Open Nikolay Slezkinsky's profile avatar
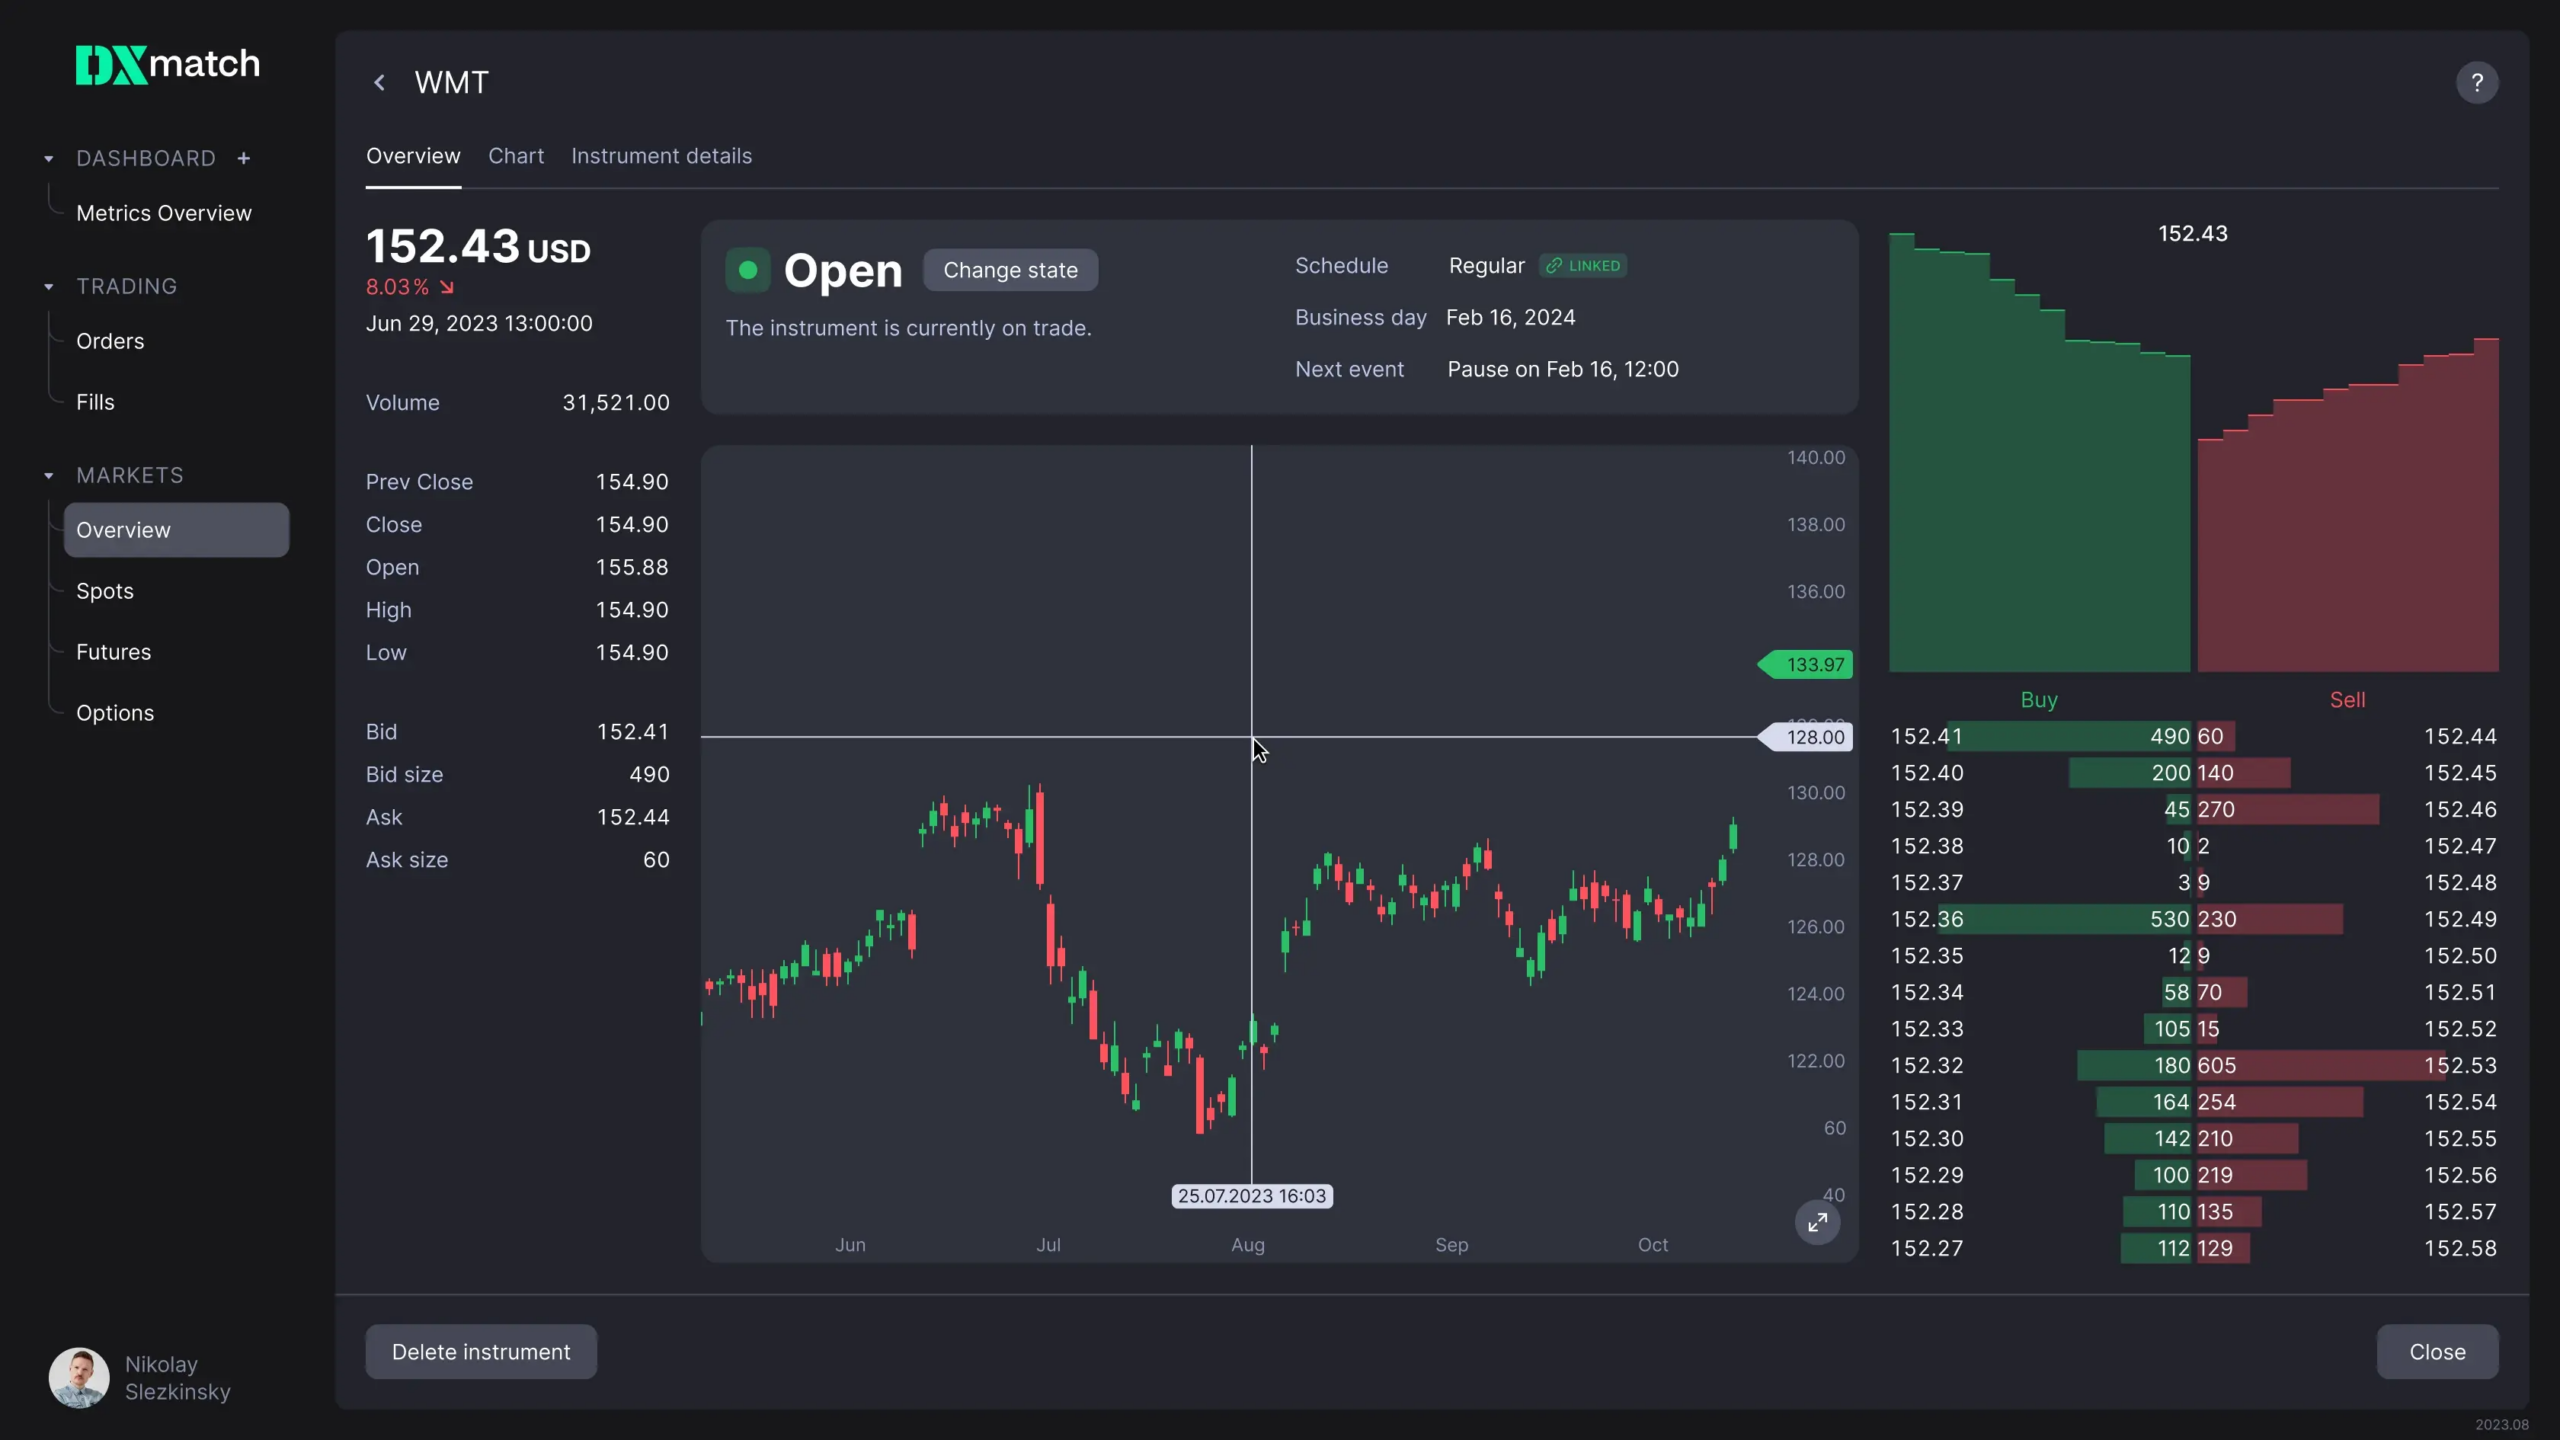2560x1440 pixels. point(79,1377)
